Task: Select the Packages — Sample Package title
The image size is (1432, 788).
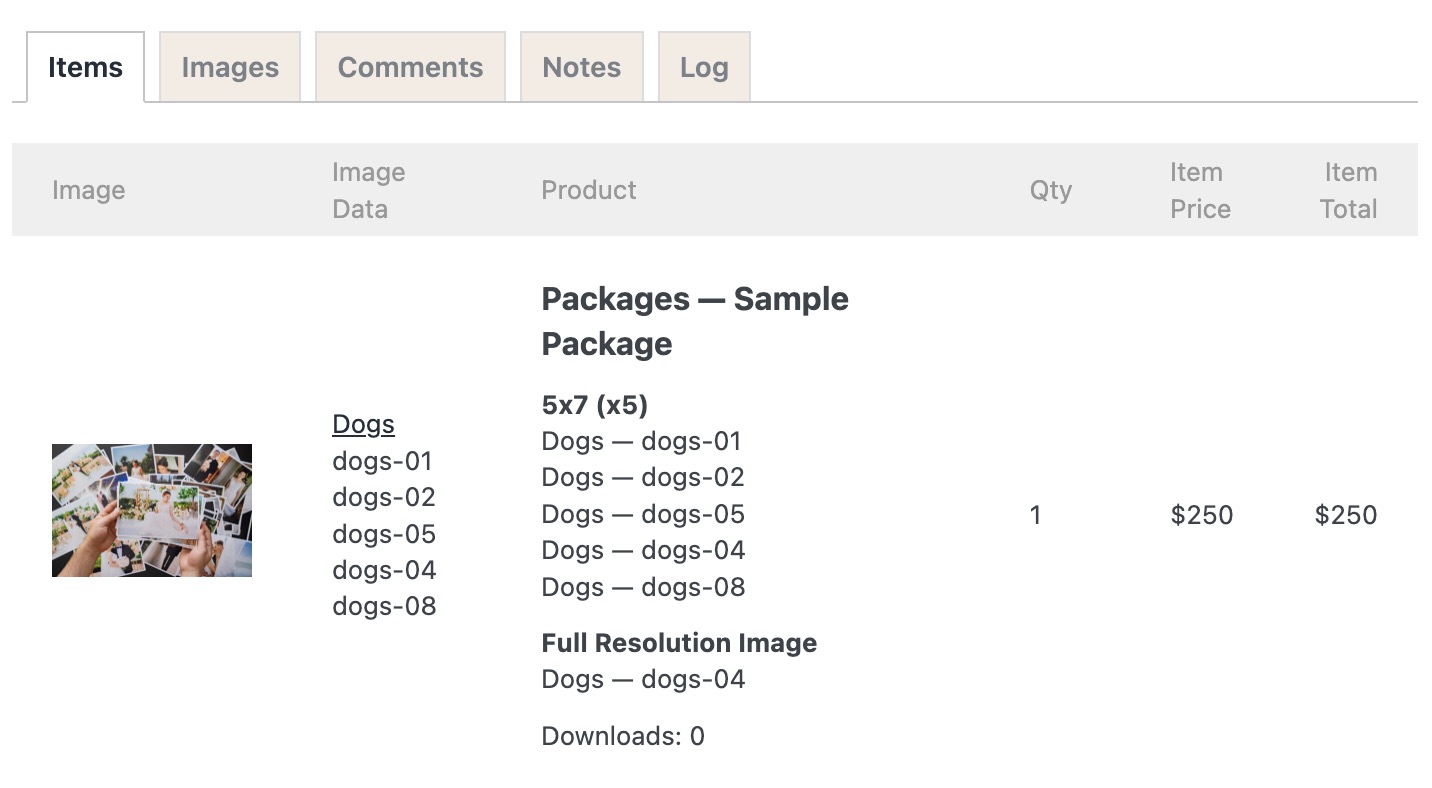Action: coord(694,320)
